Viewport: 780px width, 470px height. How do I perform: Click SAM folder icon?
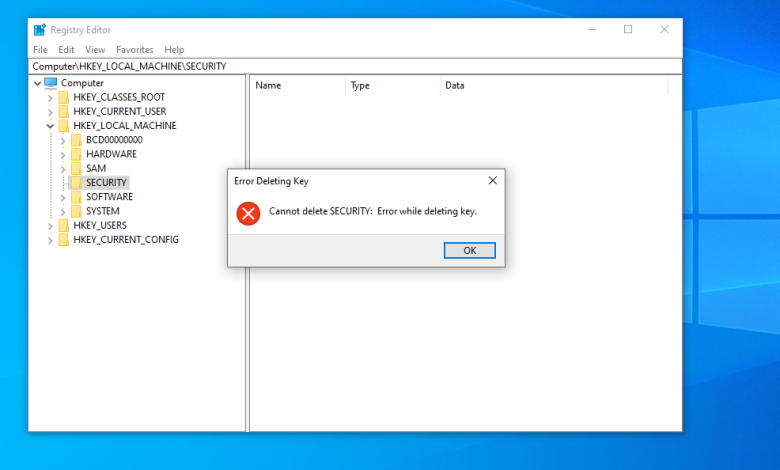pos(76,168)
